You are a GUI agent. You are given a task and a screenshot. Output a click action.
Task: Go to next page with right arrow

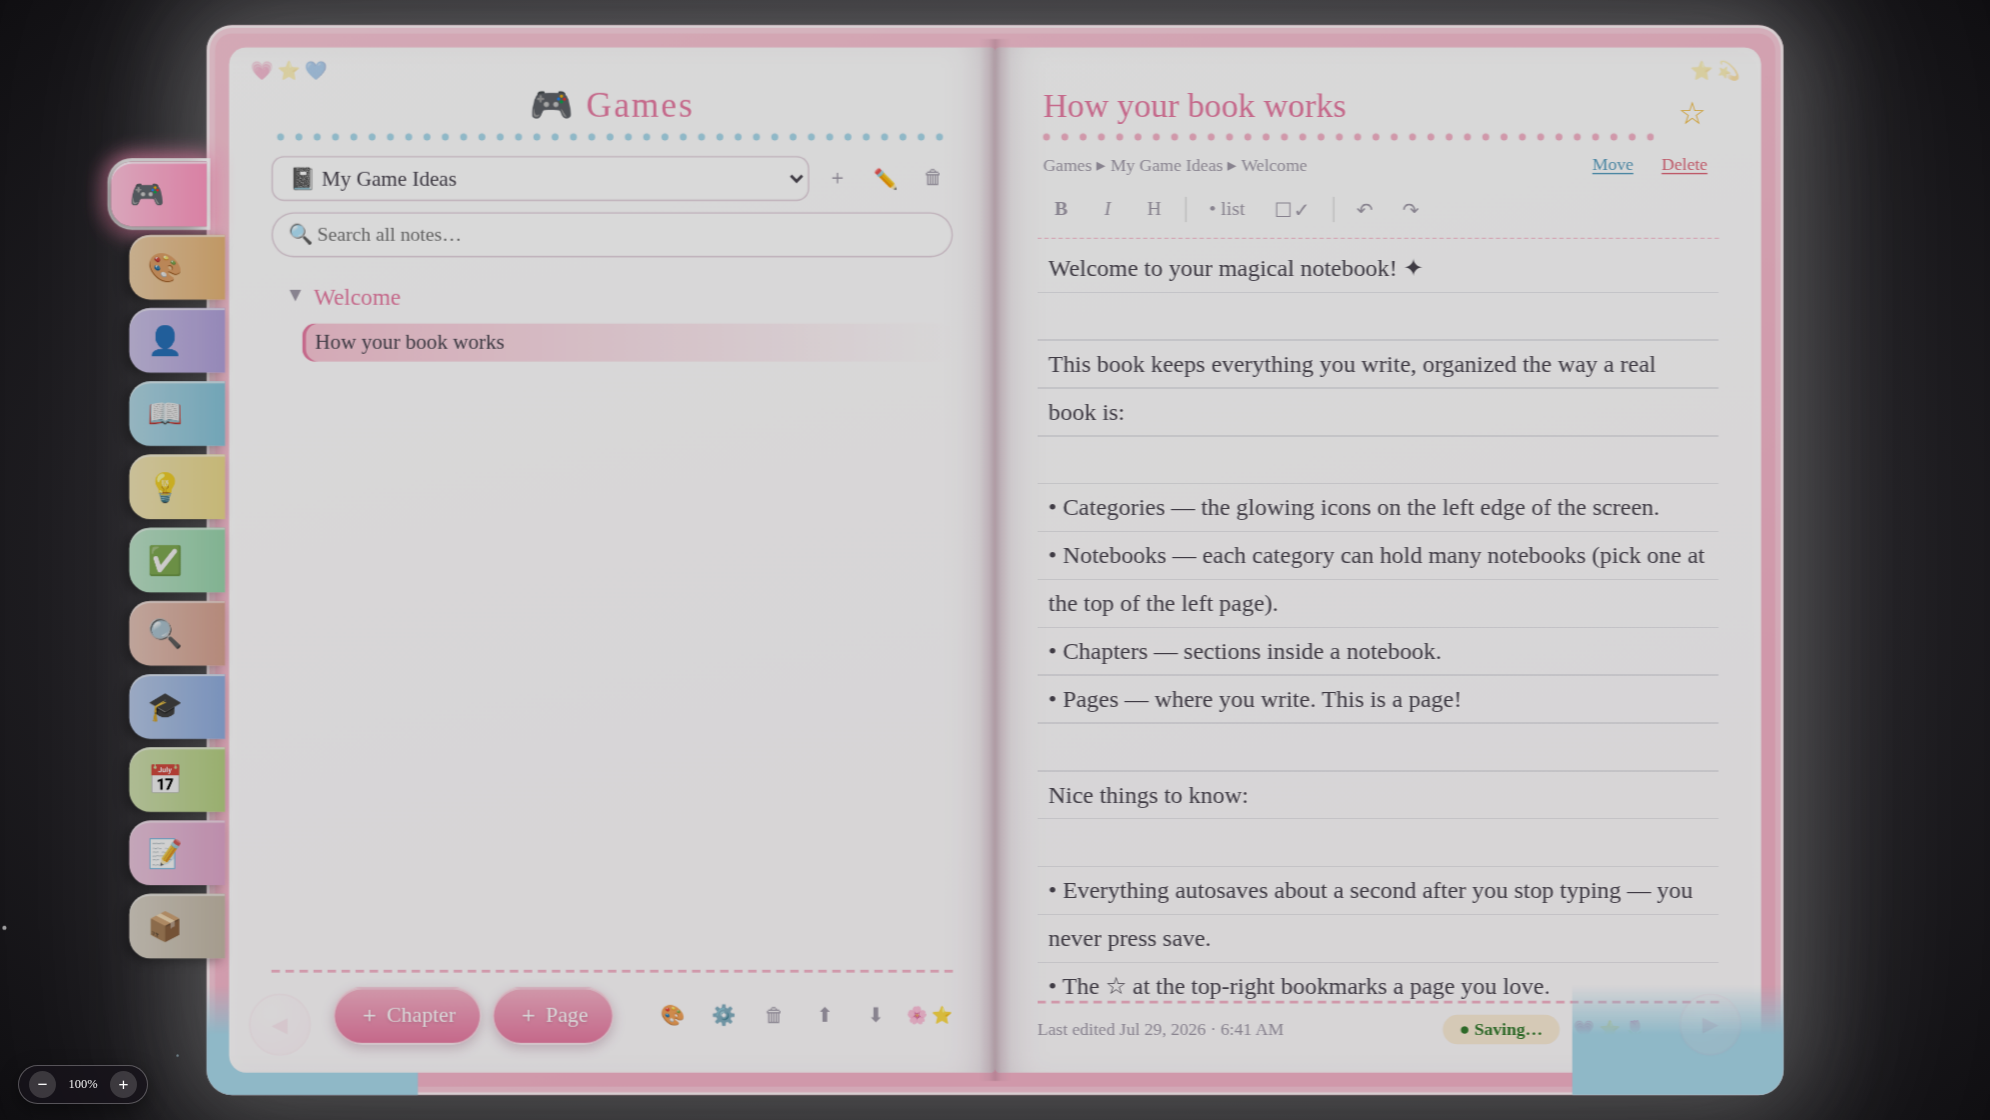pyautogui.click(x=1710, y=1024)
